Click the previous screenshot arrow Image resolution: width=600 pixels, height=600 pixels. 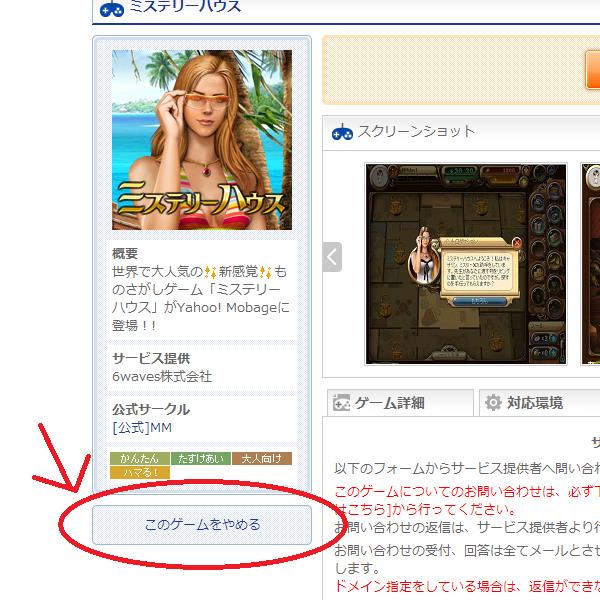tap(332, 257)
